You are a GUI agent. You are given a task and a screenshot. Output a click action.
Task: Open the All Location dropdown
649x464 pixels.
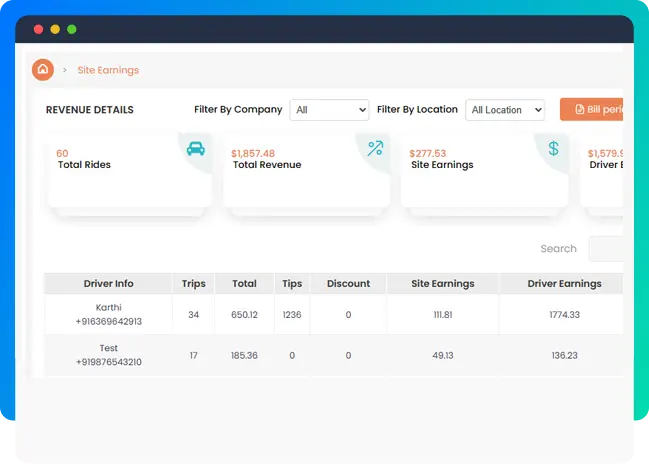[506, 110]
